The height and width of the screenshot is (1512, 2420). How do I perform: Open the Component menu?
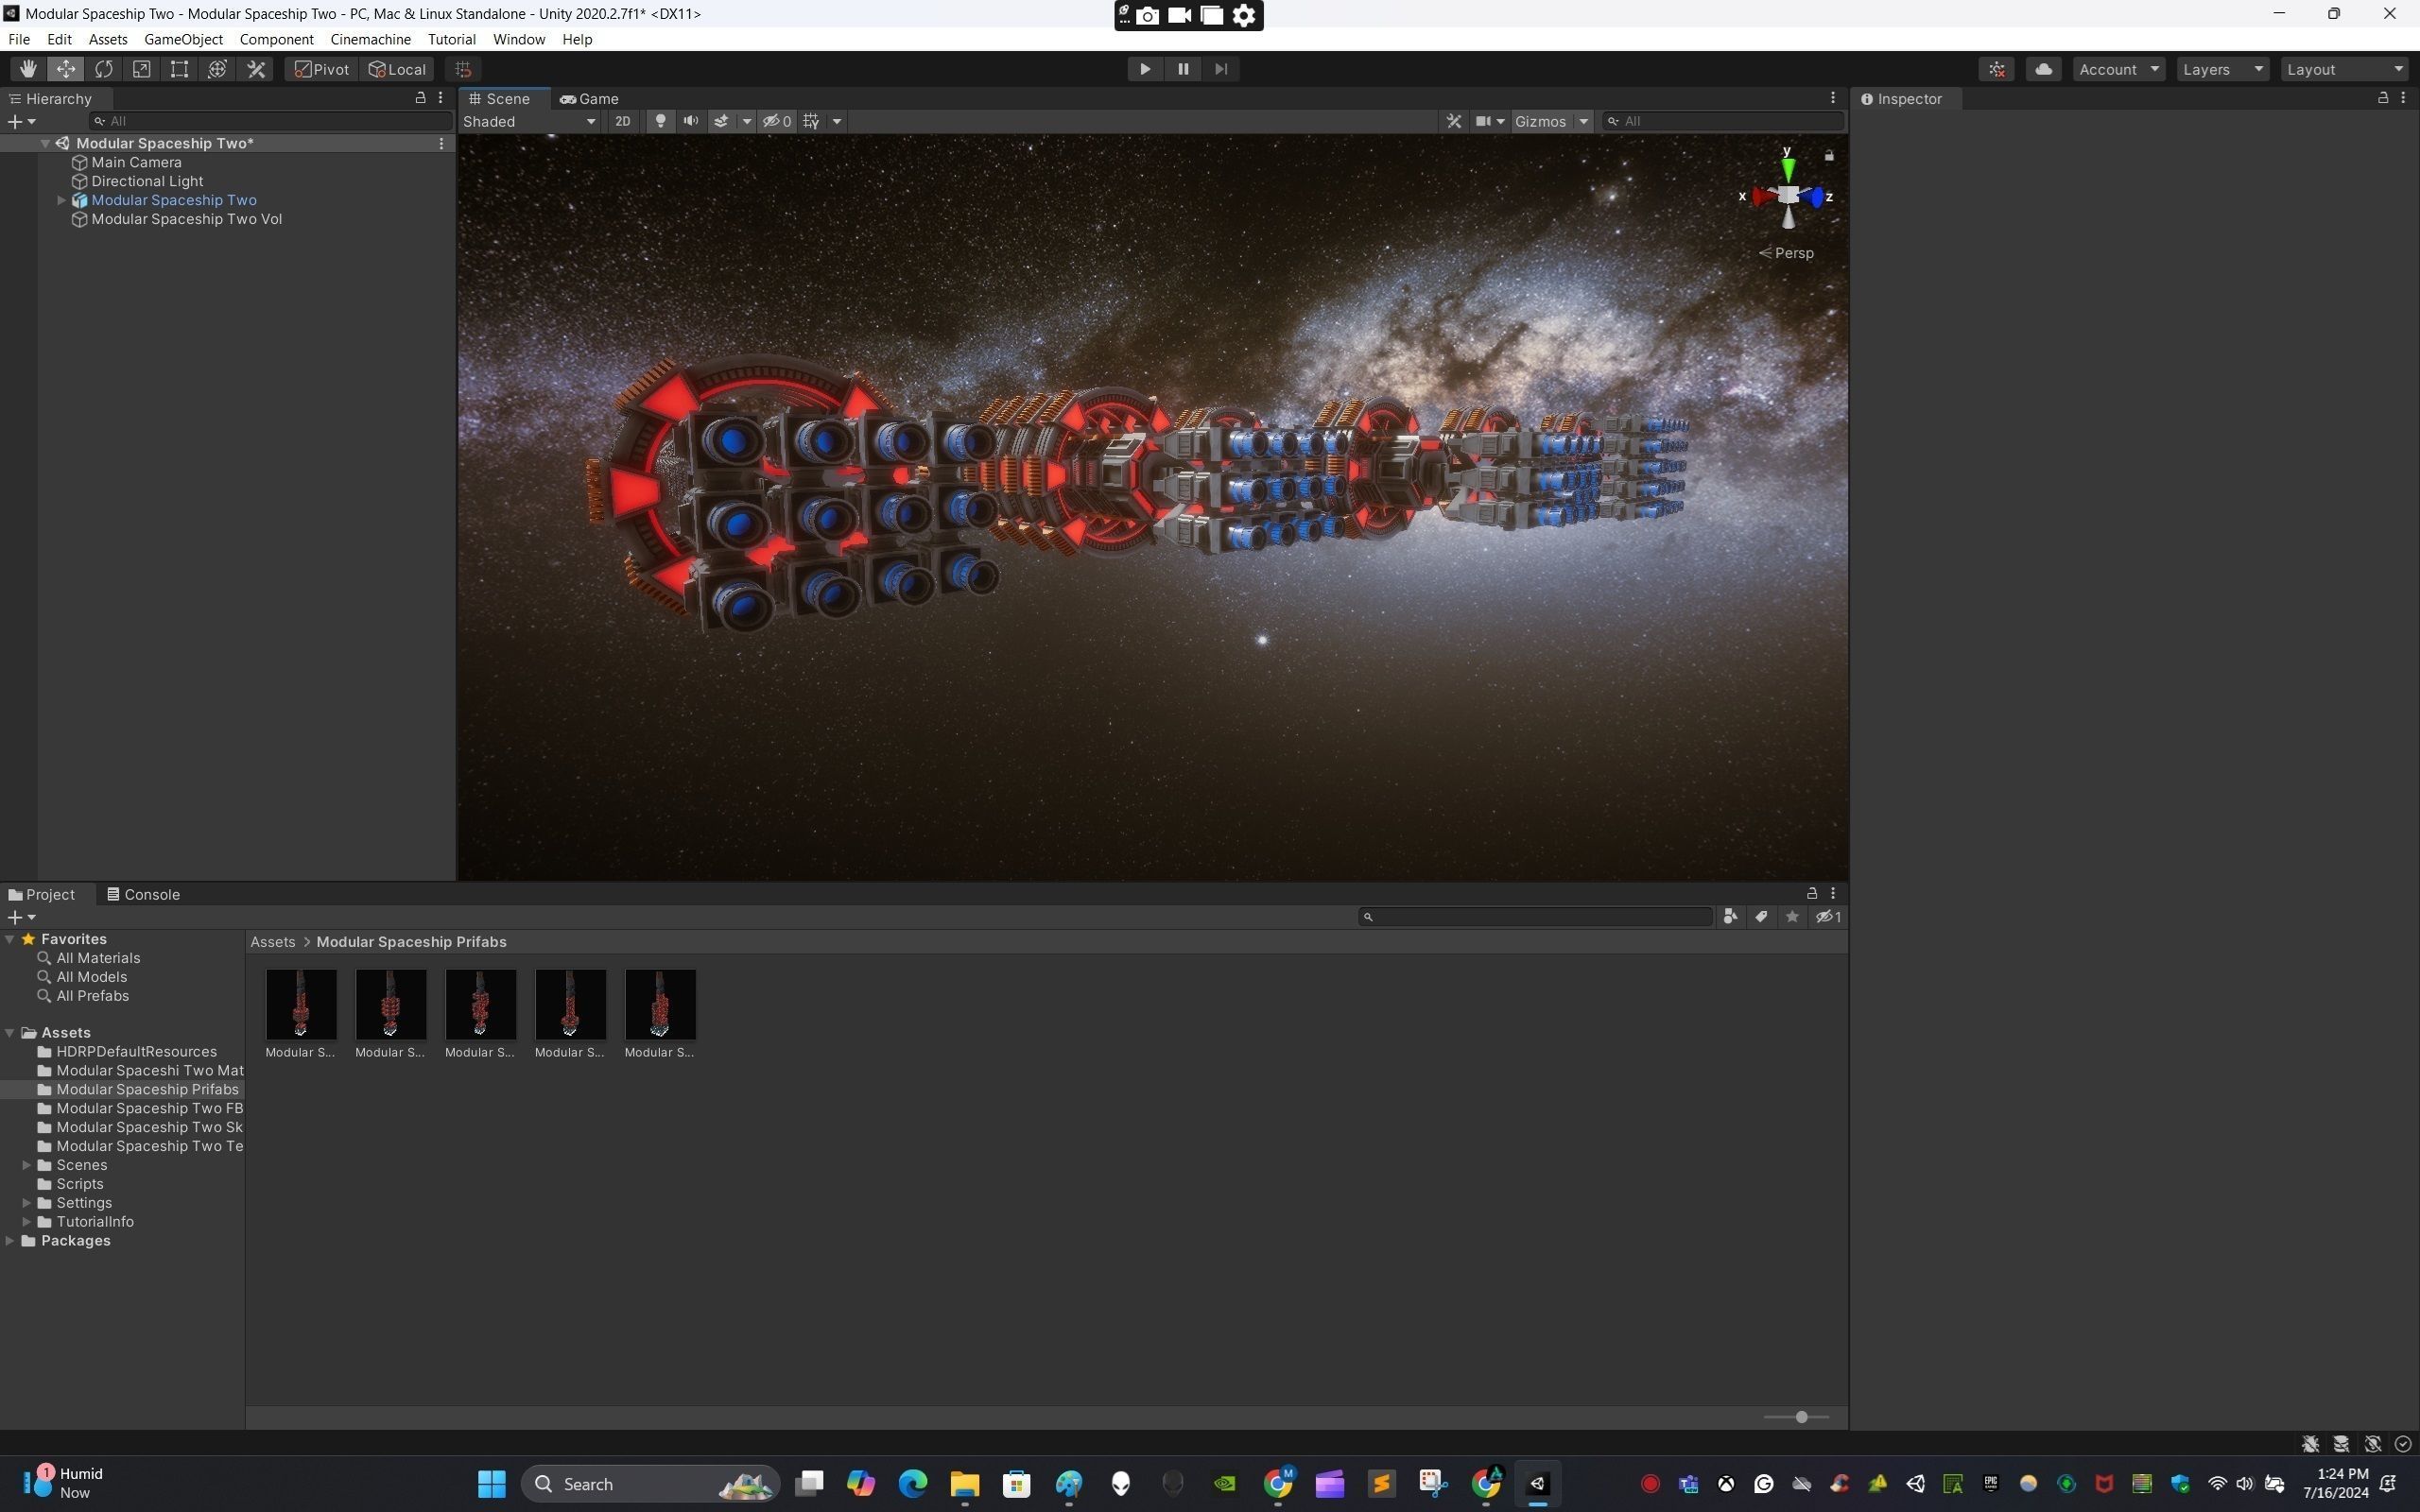pyautogui.click(x=276, y=39)
